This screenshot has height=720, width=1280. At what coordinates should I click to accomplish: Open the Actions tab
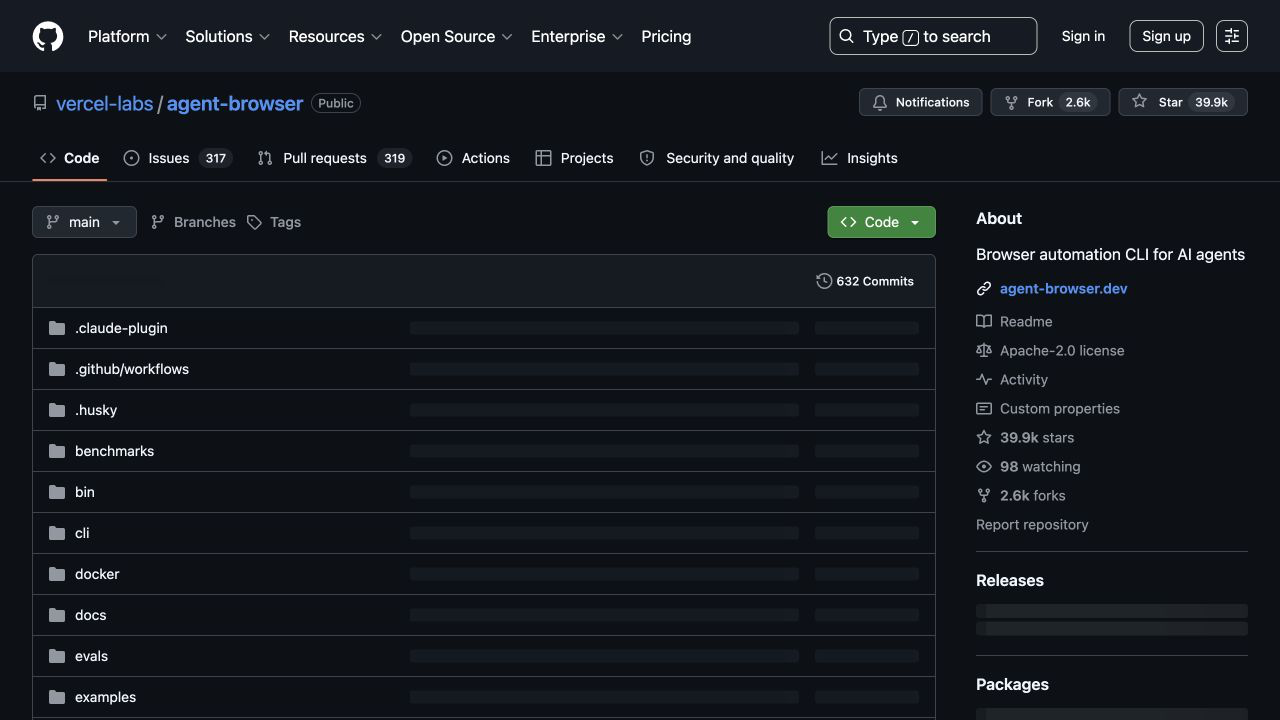tap(473, 158)
